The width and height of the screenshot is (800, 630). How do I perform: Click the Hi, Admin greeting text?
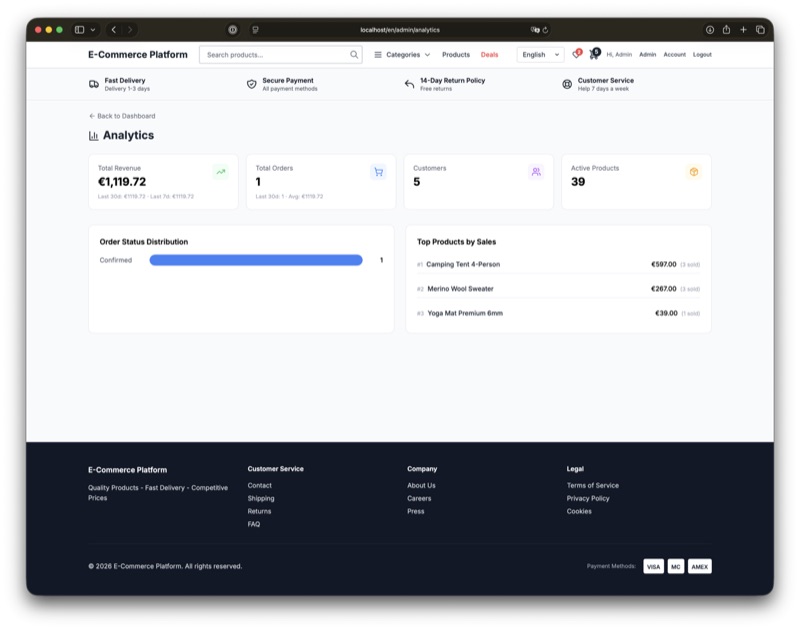pos(619,54)
